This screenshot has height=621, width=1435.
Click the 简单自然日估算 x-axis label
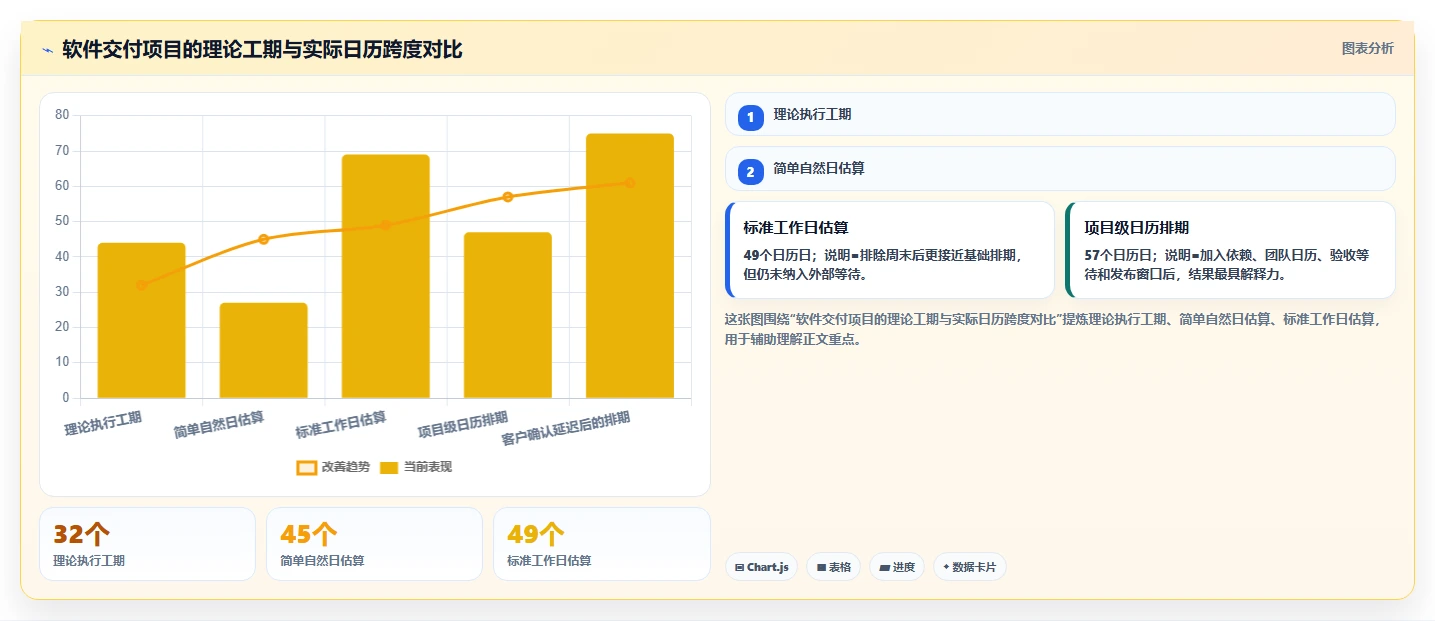(x=219, y=425)
